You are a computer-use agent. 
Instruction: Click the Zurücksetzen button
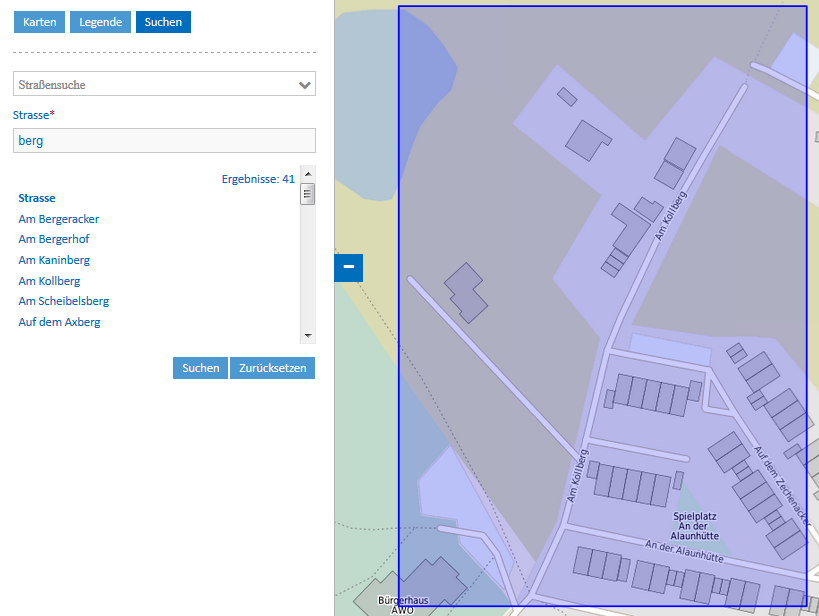tap(272, 368)
